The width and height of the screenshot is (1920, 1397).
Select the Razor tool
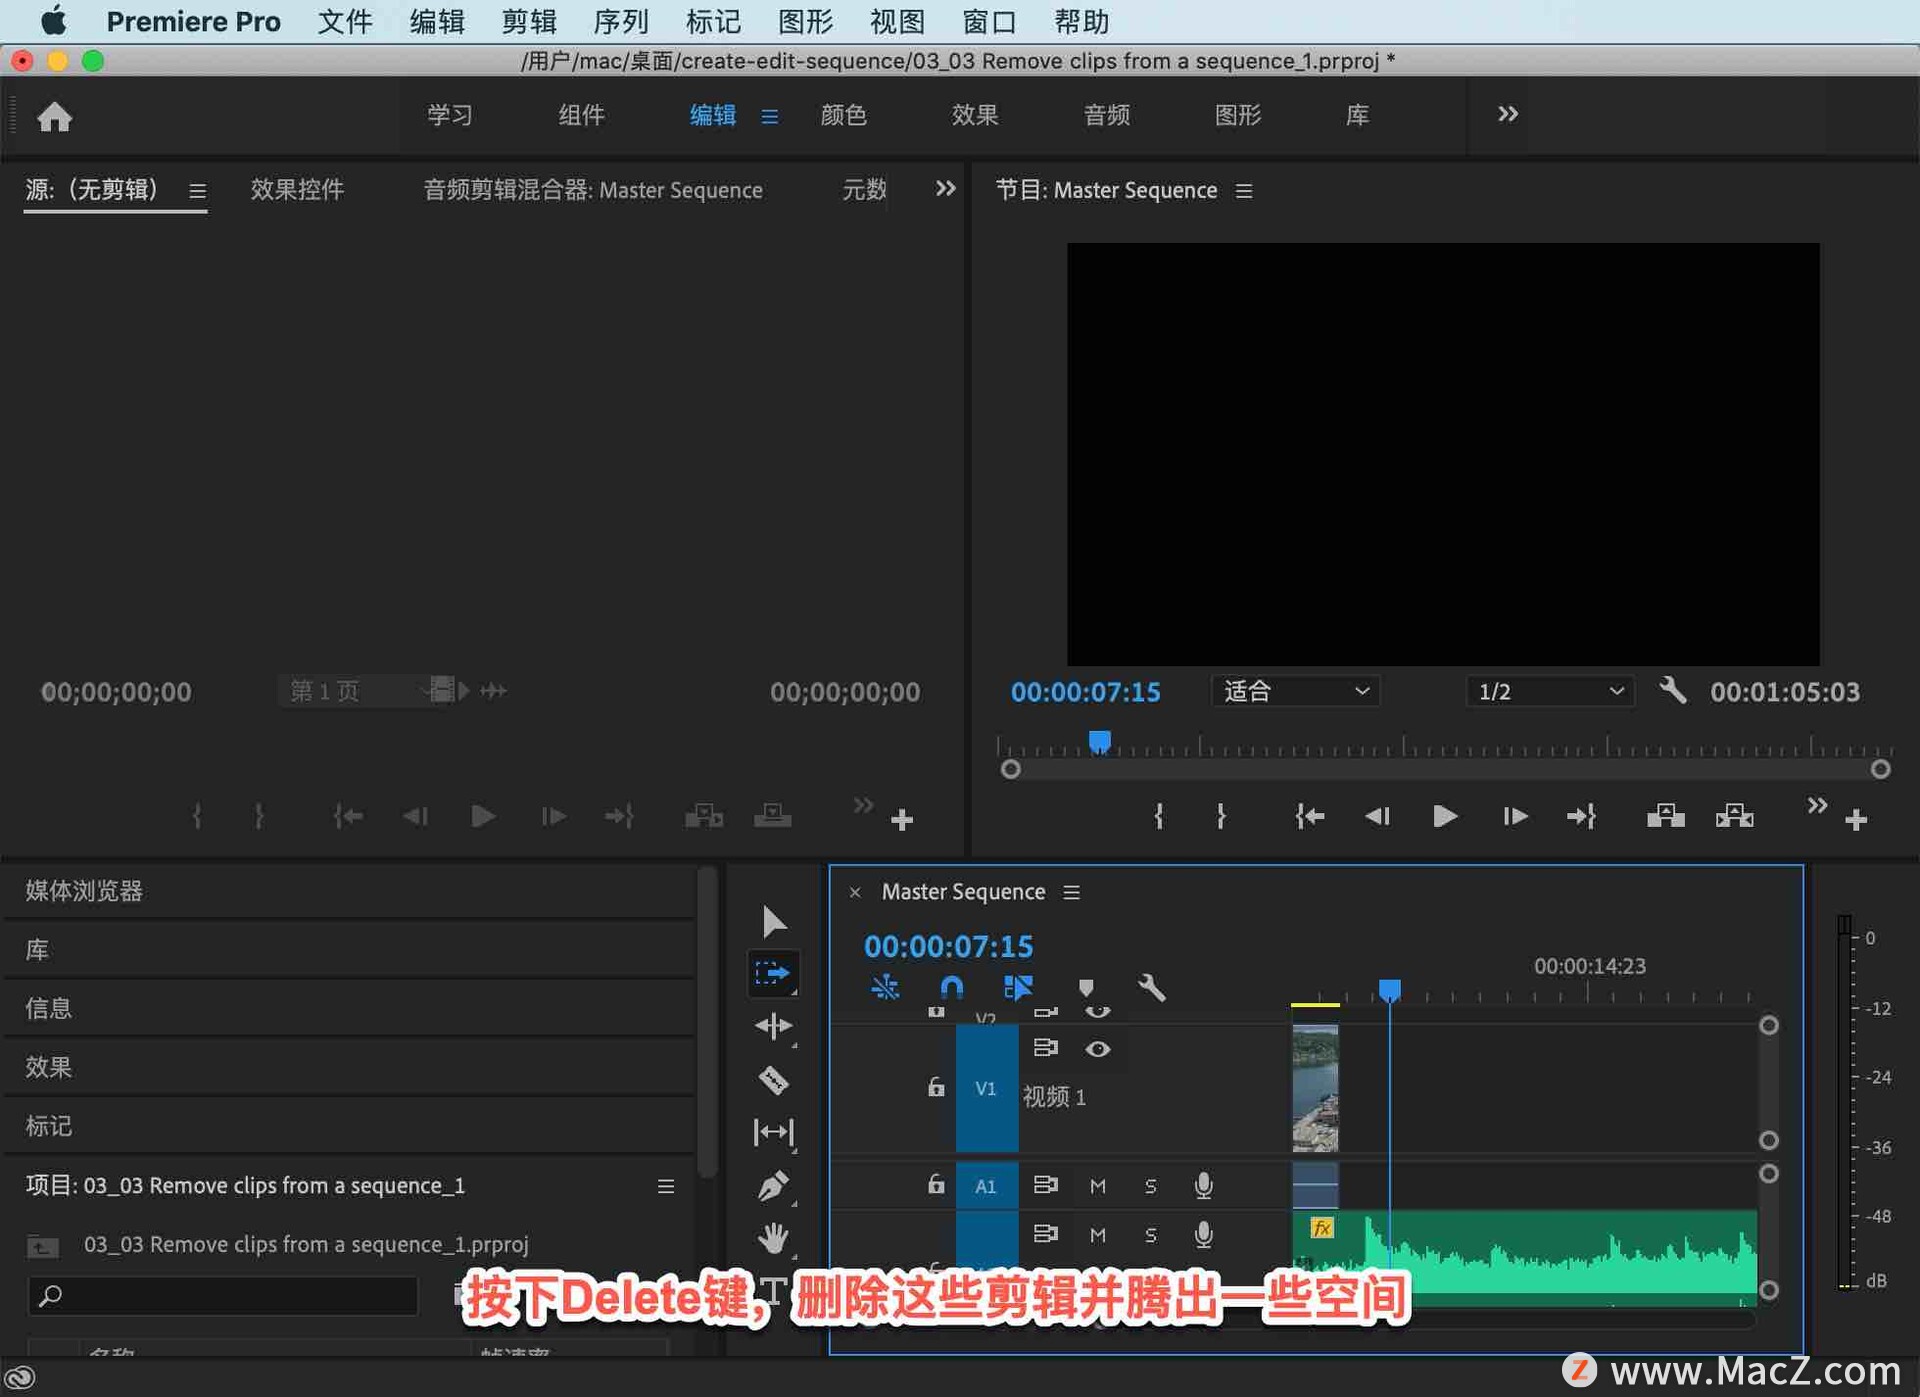click(x=773, y=1080)
